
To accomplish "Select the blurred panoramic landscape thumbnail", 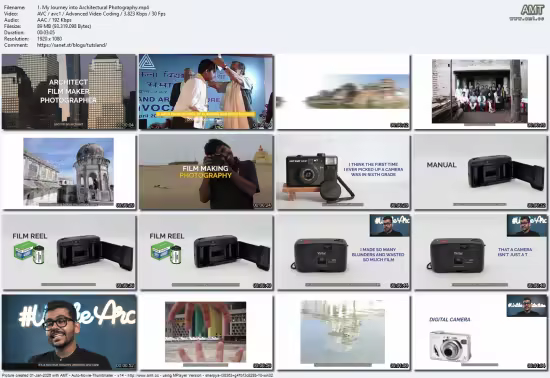I will [x=343, y=92].
